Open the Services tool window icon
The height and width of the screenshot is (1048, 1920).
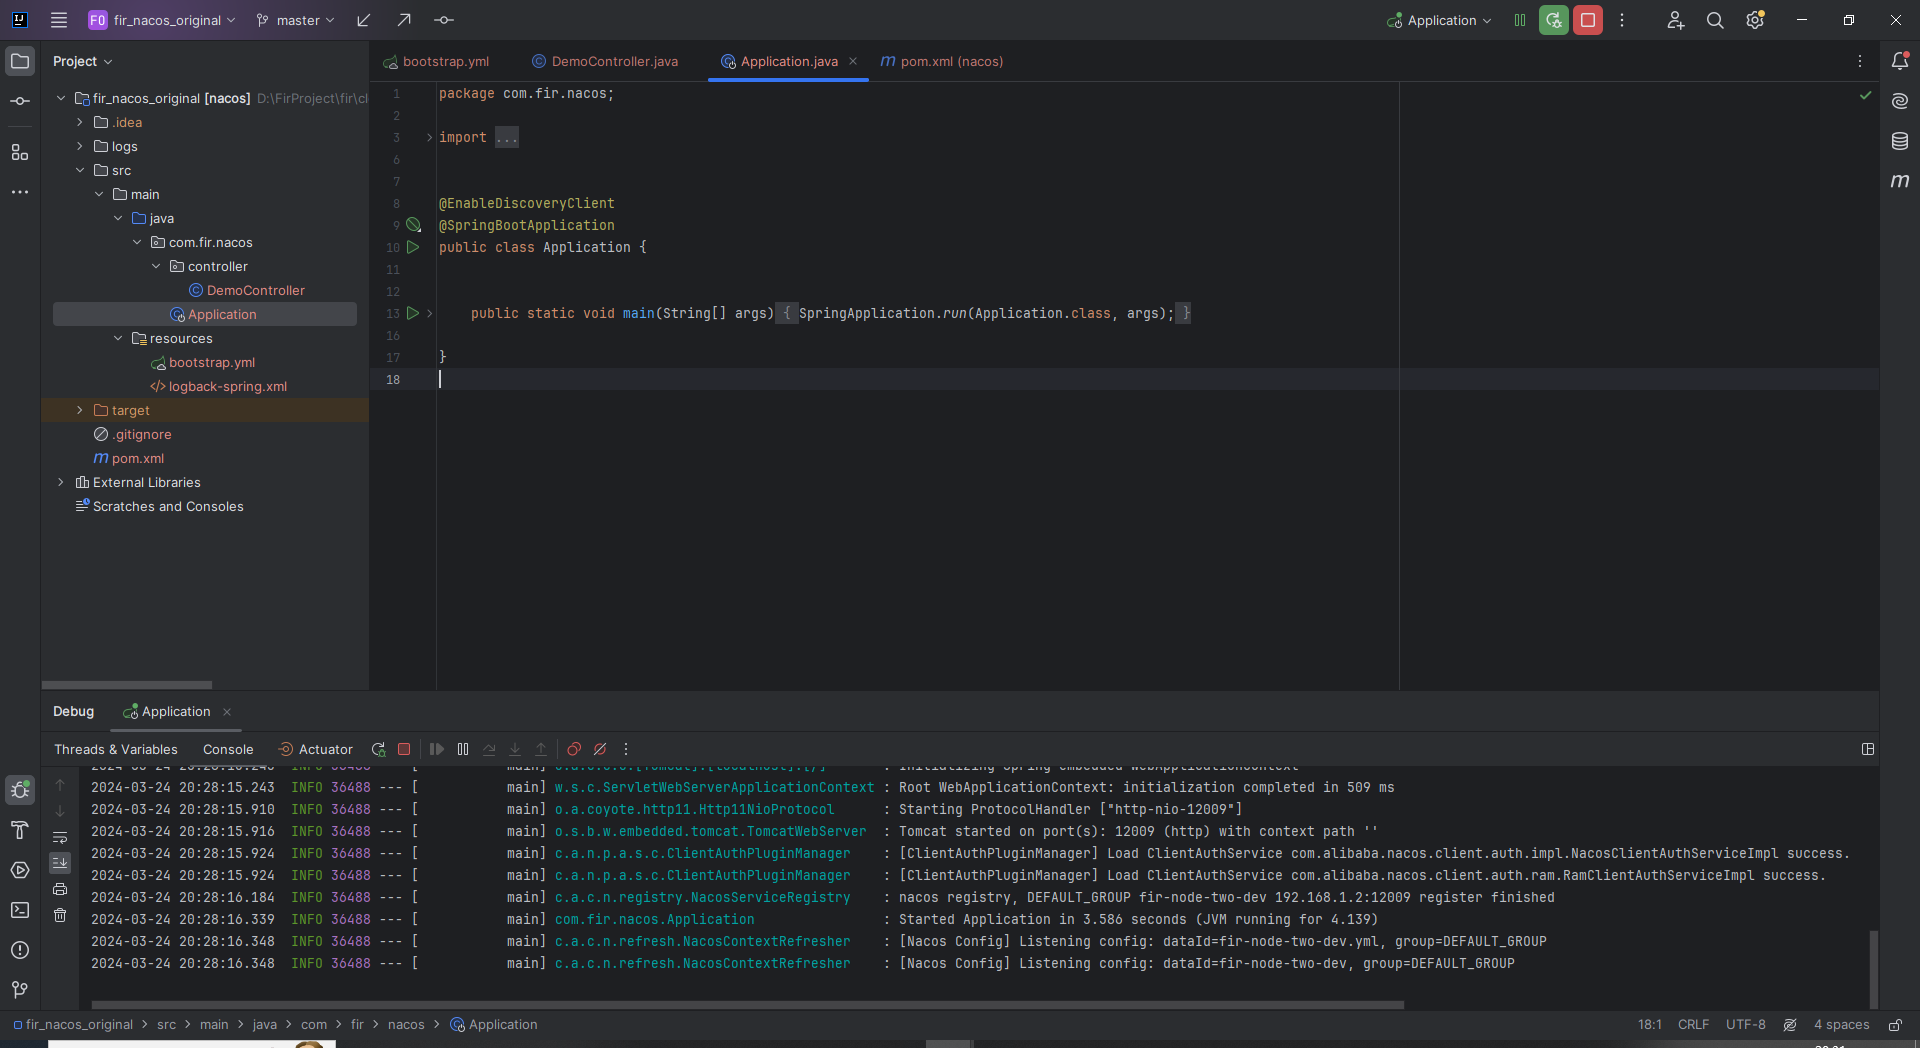coord(20,870)
